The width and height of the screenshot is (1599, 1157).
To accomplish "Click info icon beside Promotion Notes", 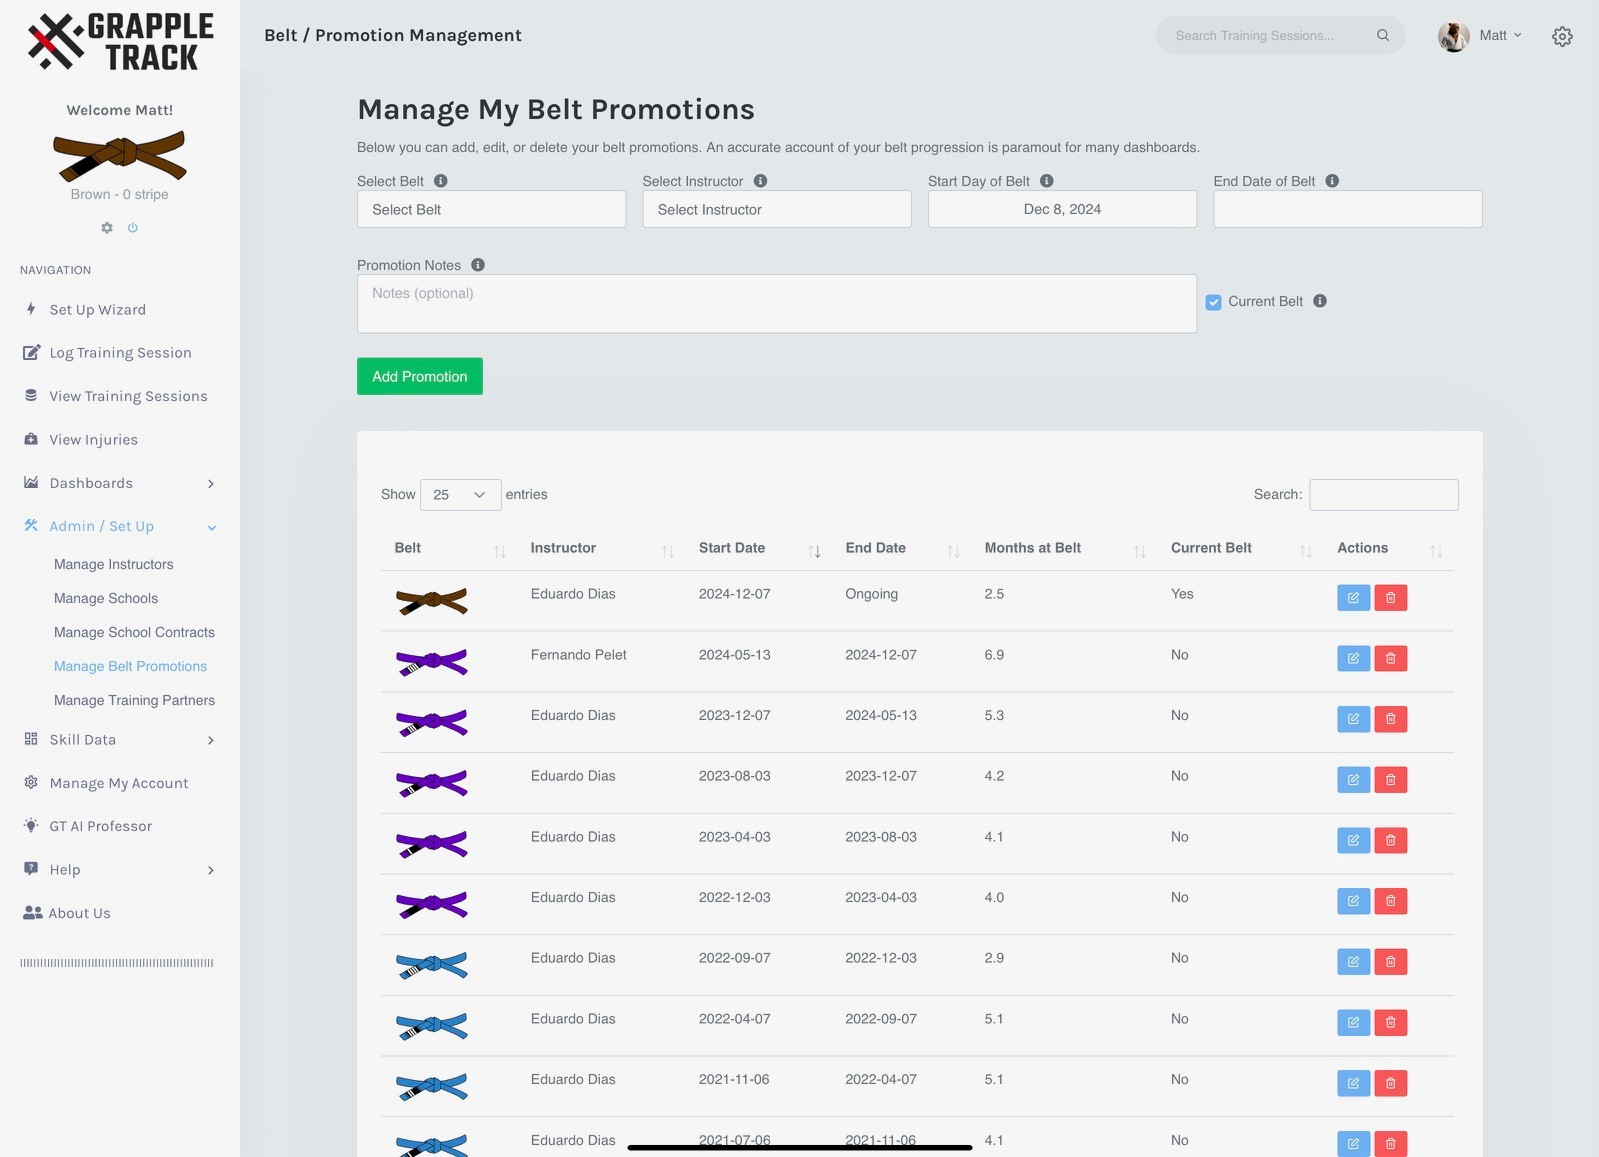I will click(478, 265).
